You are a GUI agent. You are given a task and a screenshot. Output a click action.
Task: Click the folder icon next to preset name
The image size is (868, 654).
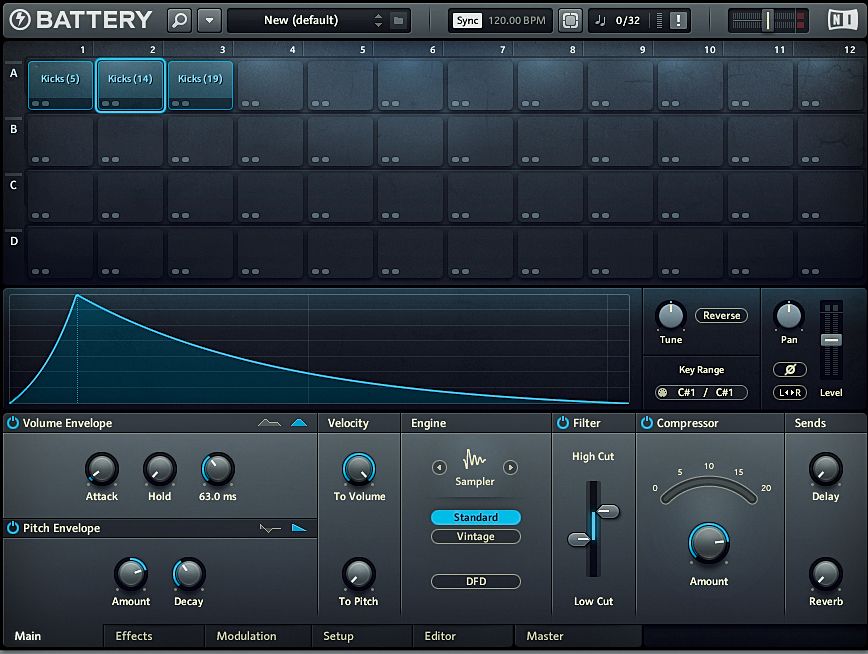coord(399,20)
